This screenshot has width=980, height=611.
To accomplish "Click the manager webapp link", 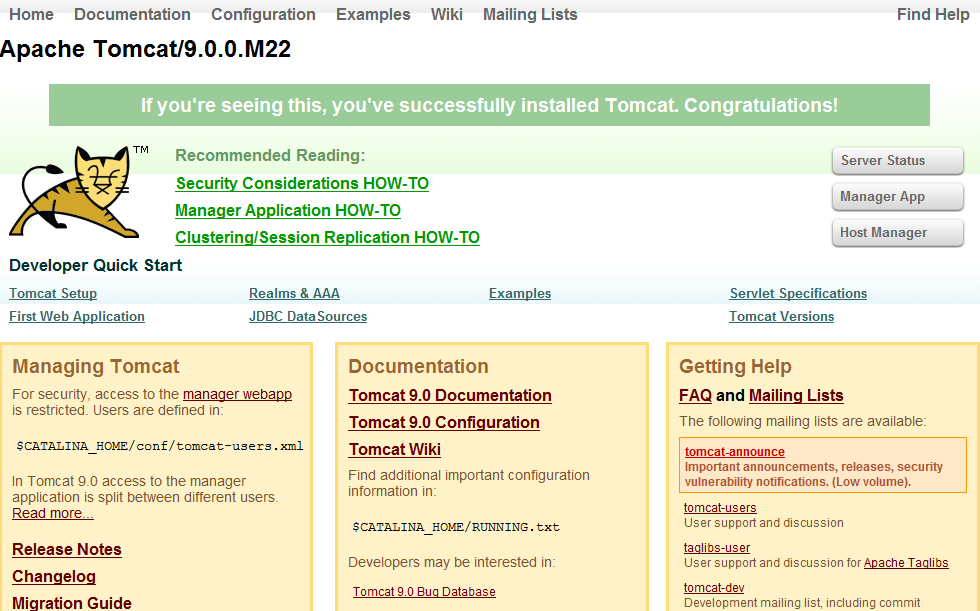I will point(237,395).
